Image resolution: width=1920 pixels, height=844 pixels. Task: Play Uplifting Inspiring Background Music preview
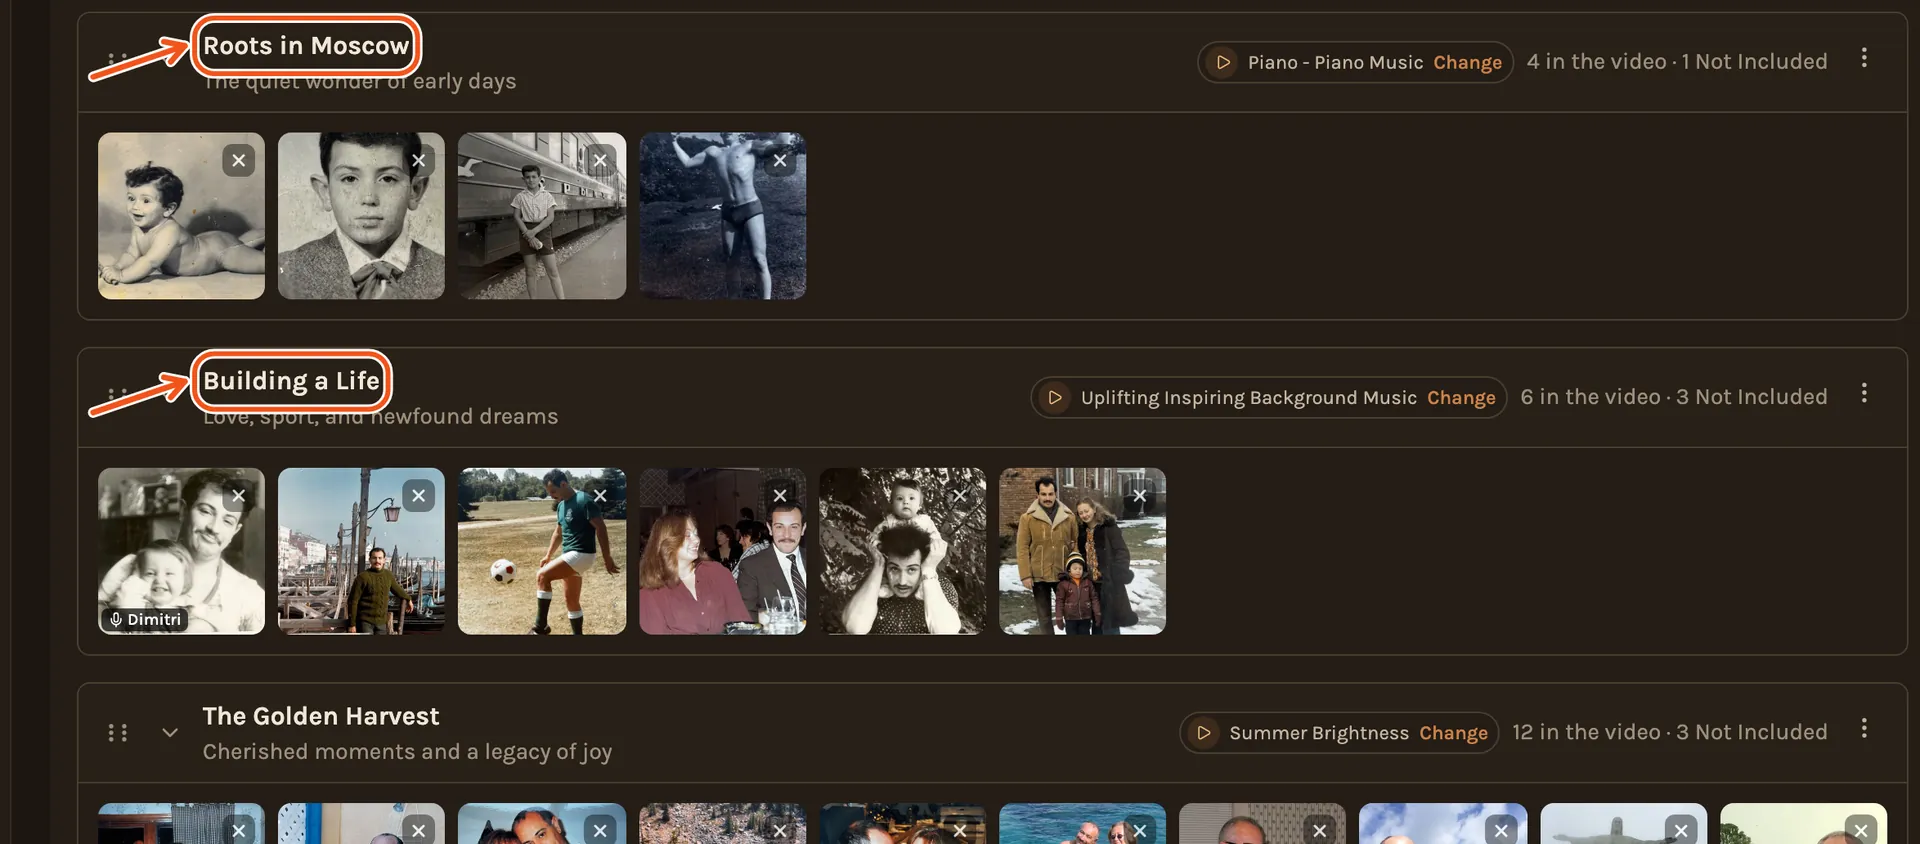pyautogui.click(x=1054, y=397)
